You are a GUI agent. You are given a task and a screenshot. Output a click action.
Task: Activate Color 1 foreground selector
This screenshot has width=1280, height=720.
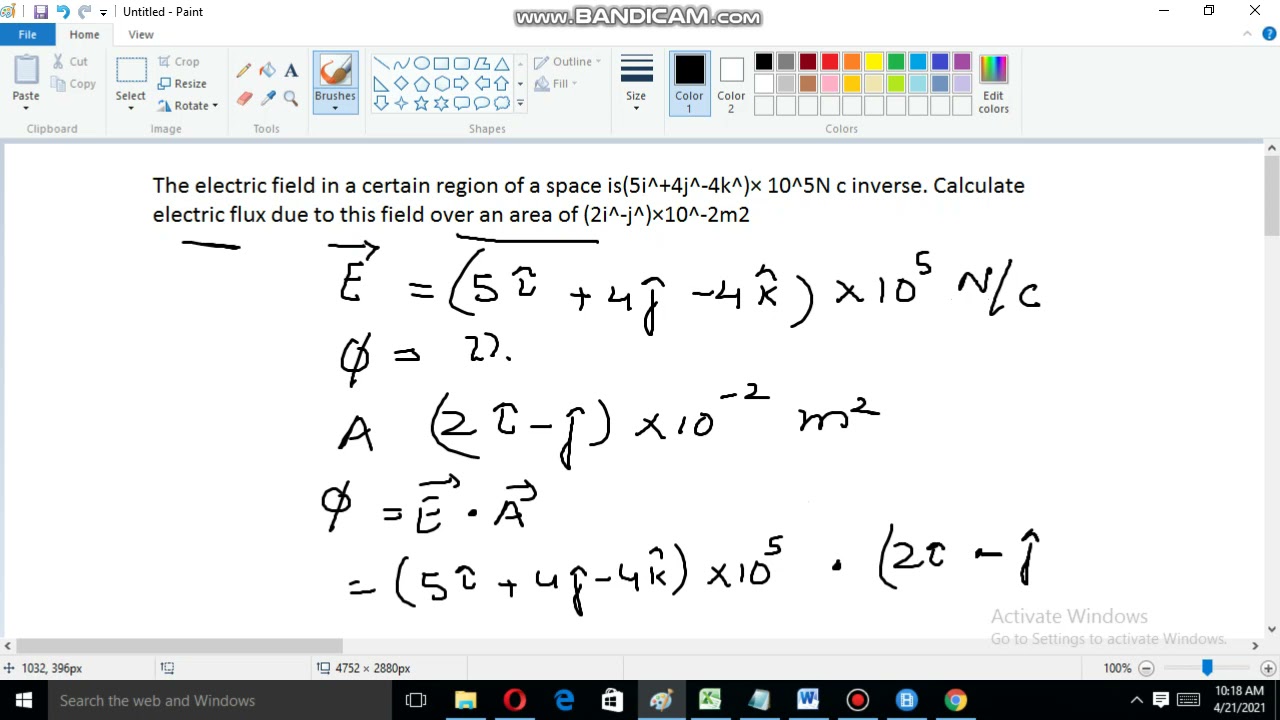(689, 83)
